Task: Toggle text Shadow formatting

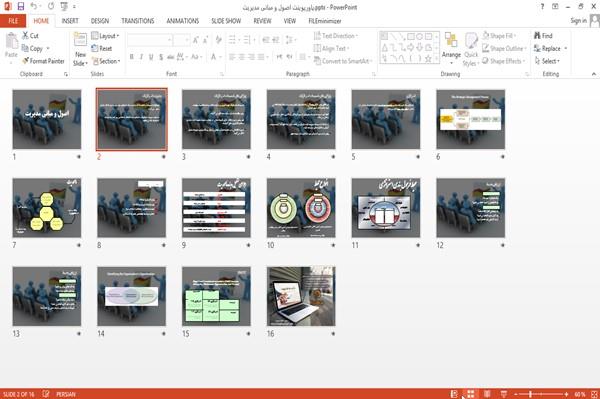Action: 161,57
